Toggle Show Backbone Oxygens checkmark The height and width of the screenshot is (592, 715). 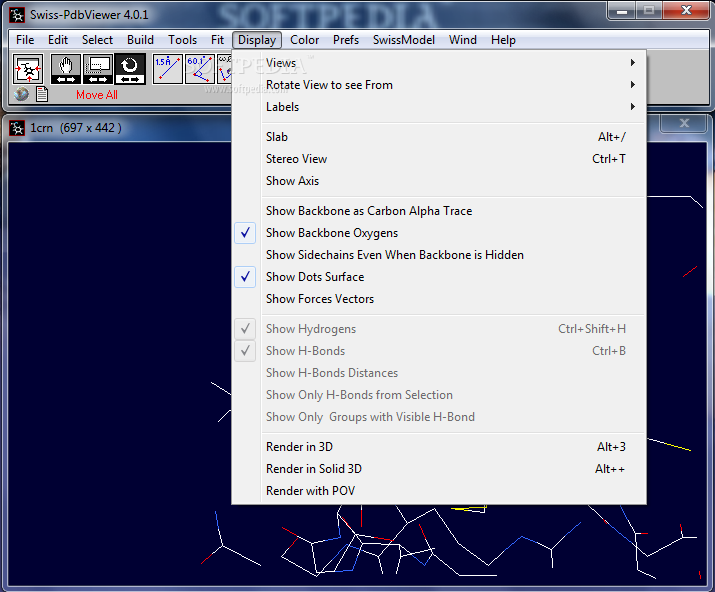(x=245, y=233)
